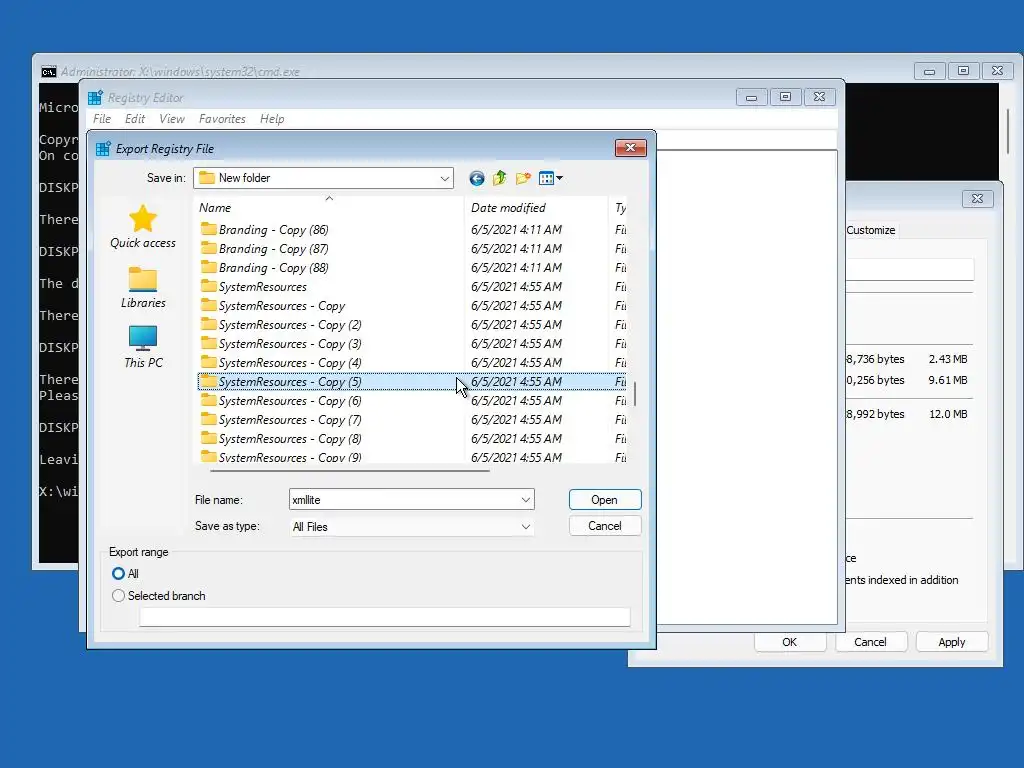Select SystemResources - Copy (5) folder name

290,381
